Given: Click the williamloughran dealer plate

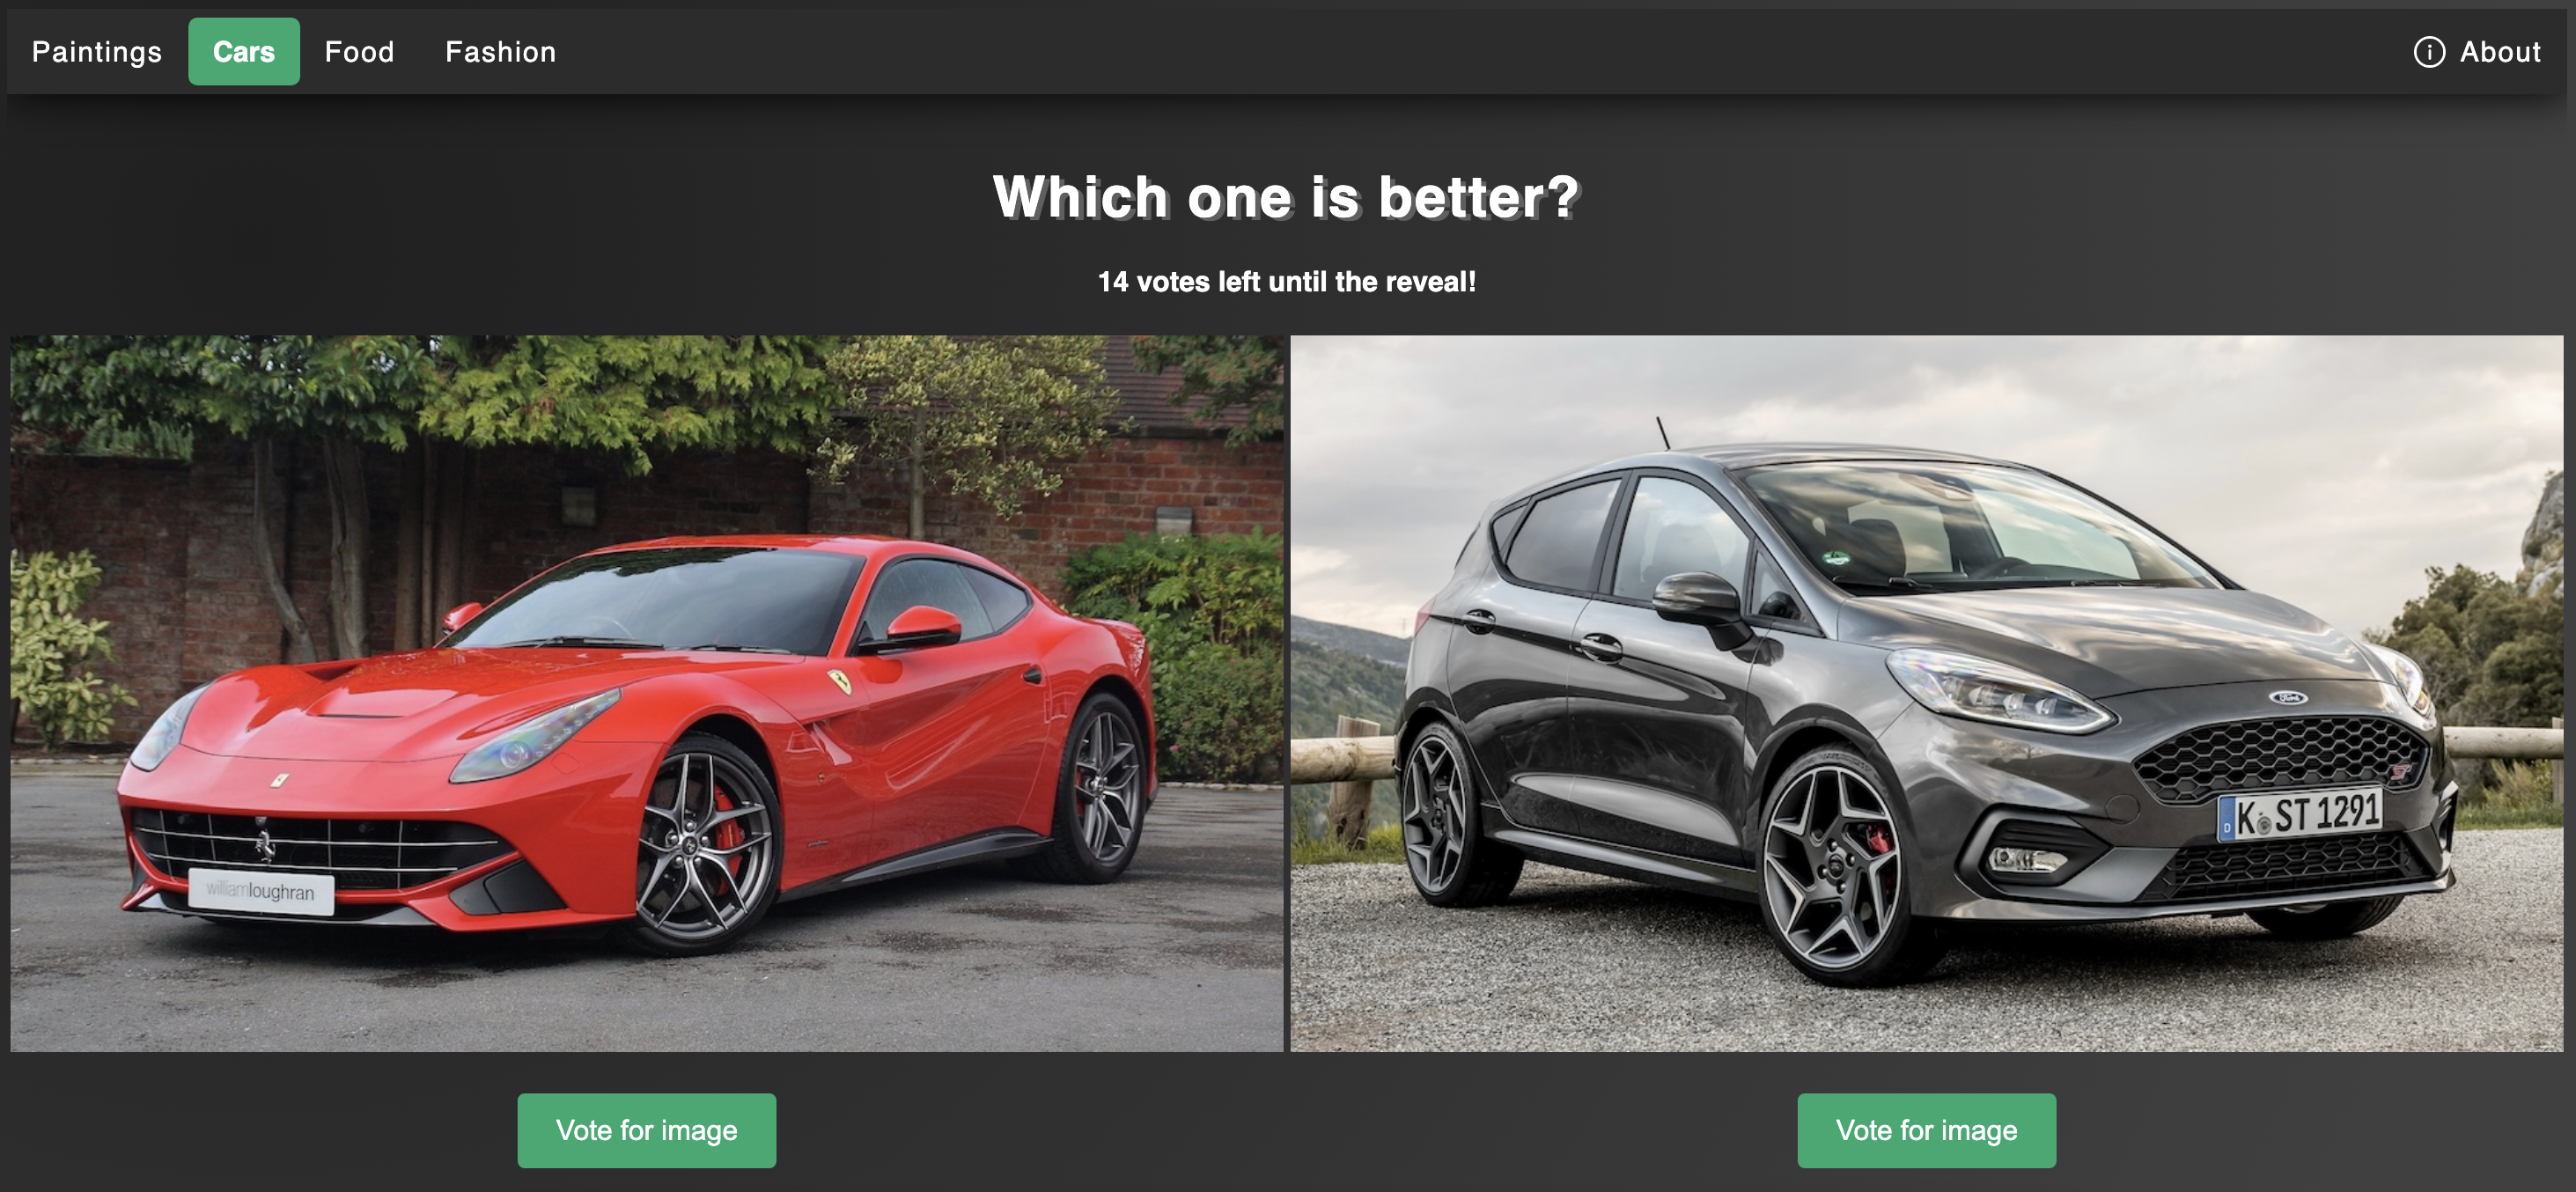Looking at the screenshot, I should pos(261,891).
